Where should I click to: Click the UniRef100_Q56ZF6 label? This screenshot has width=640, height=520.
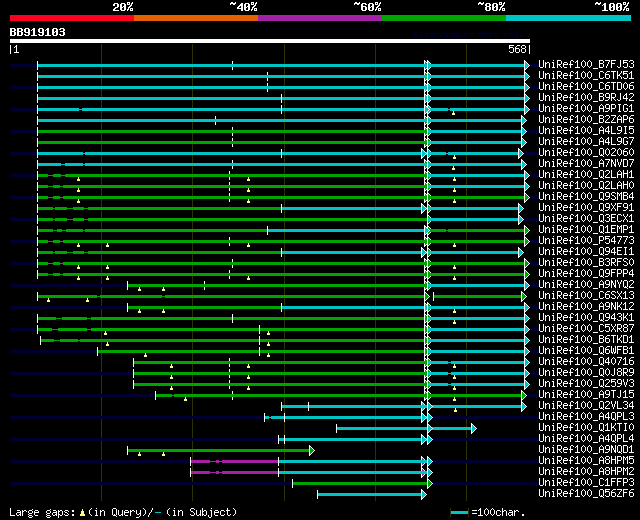click(586, 494)
